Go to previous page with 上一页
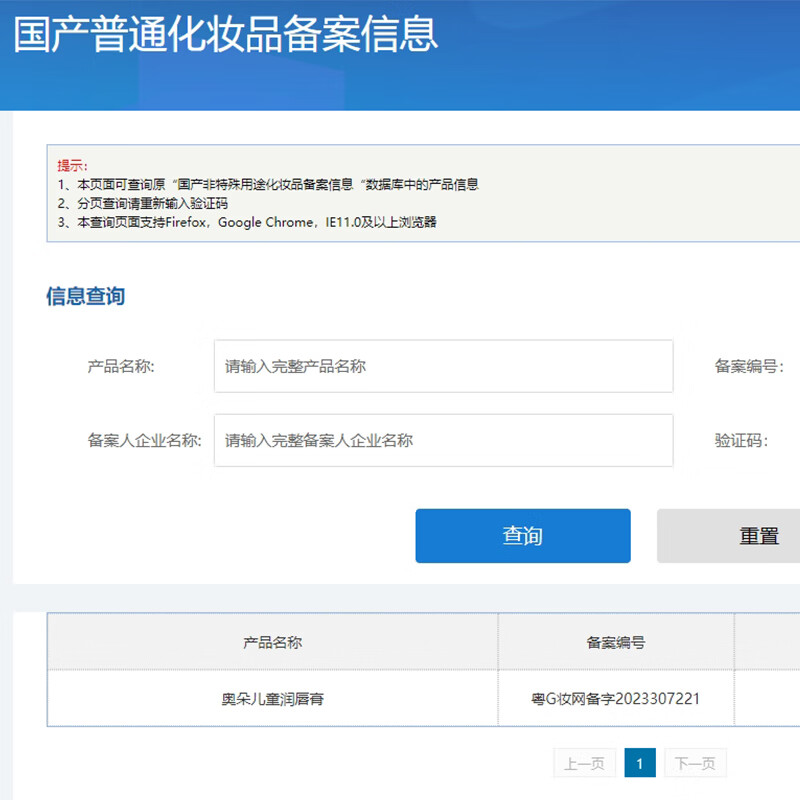 (x=584, y=764)
